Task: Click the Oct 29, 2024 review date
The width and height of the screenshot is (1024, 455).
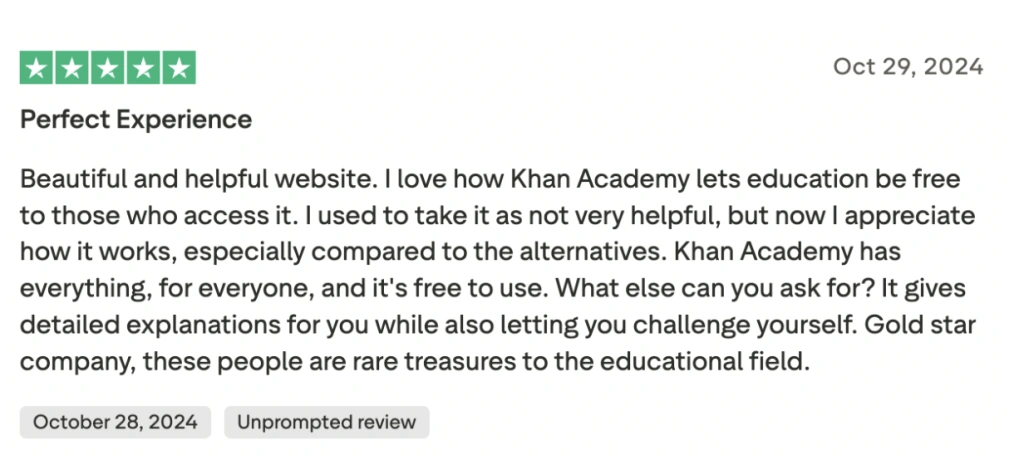Action: (908, 67)
